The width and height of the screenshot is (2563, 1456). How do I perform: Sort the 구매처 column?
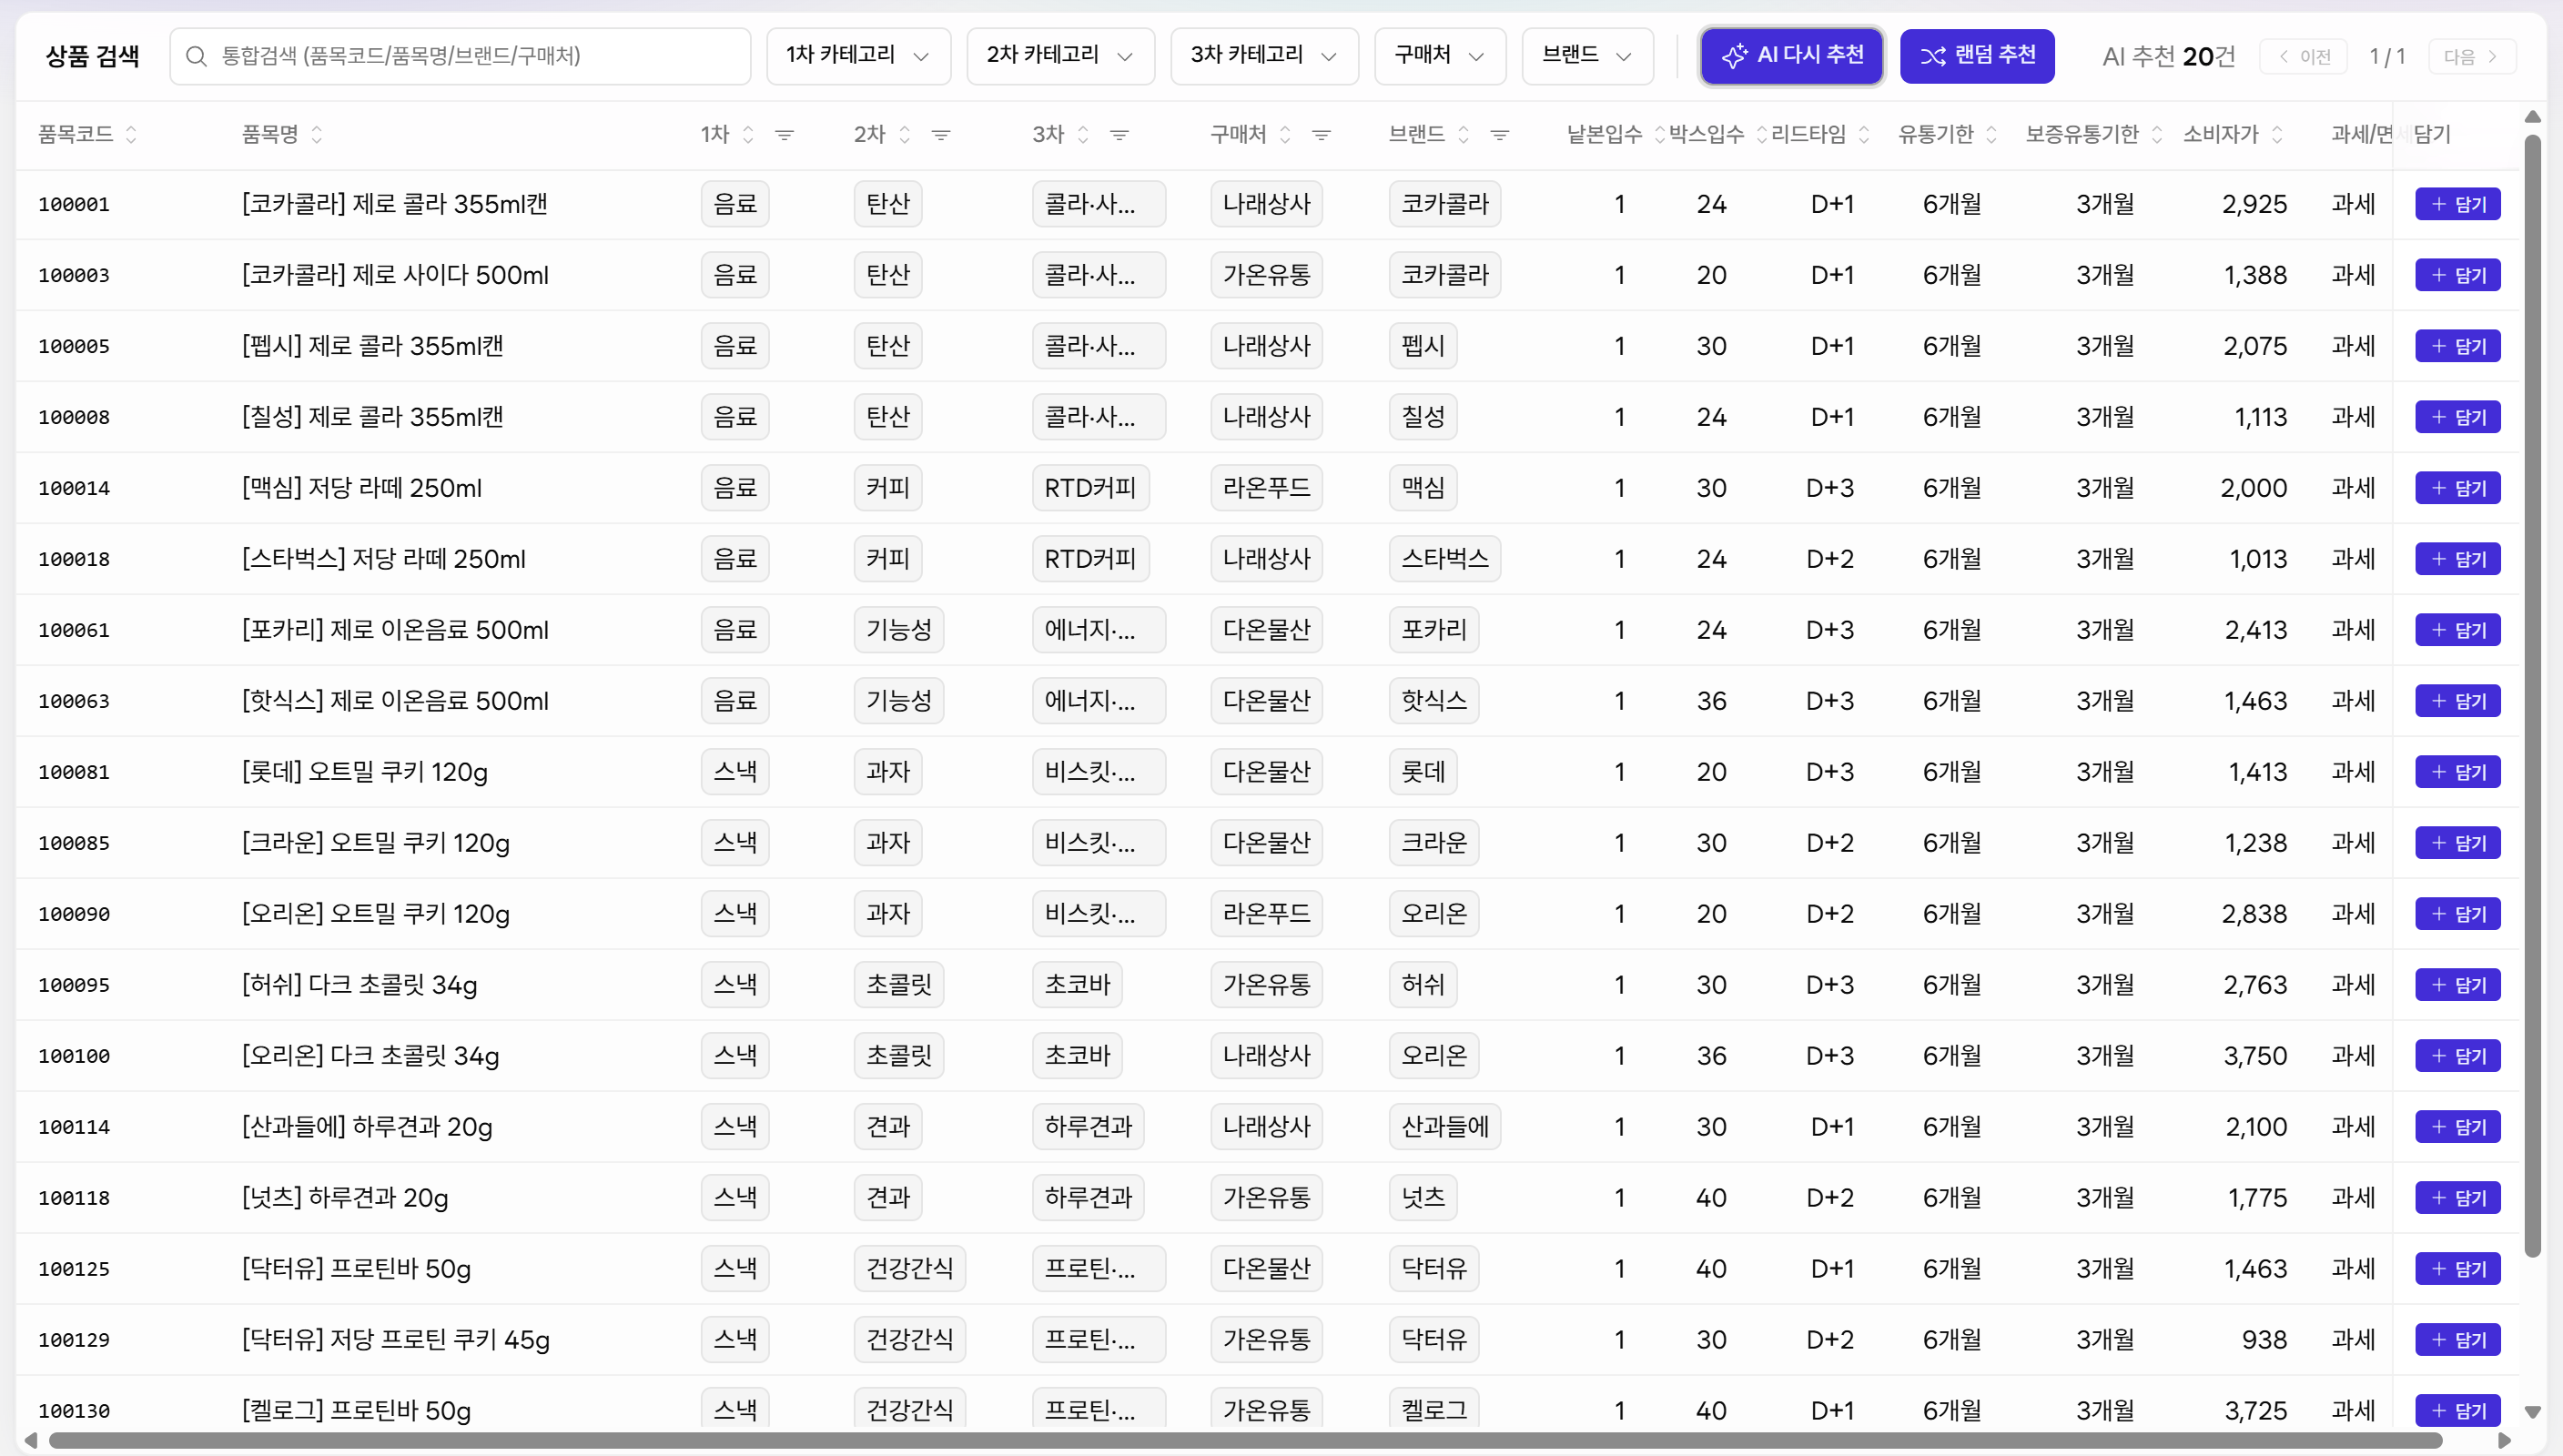click(x=1286, y=134)
